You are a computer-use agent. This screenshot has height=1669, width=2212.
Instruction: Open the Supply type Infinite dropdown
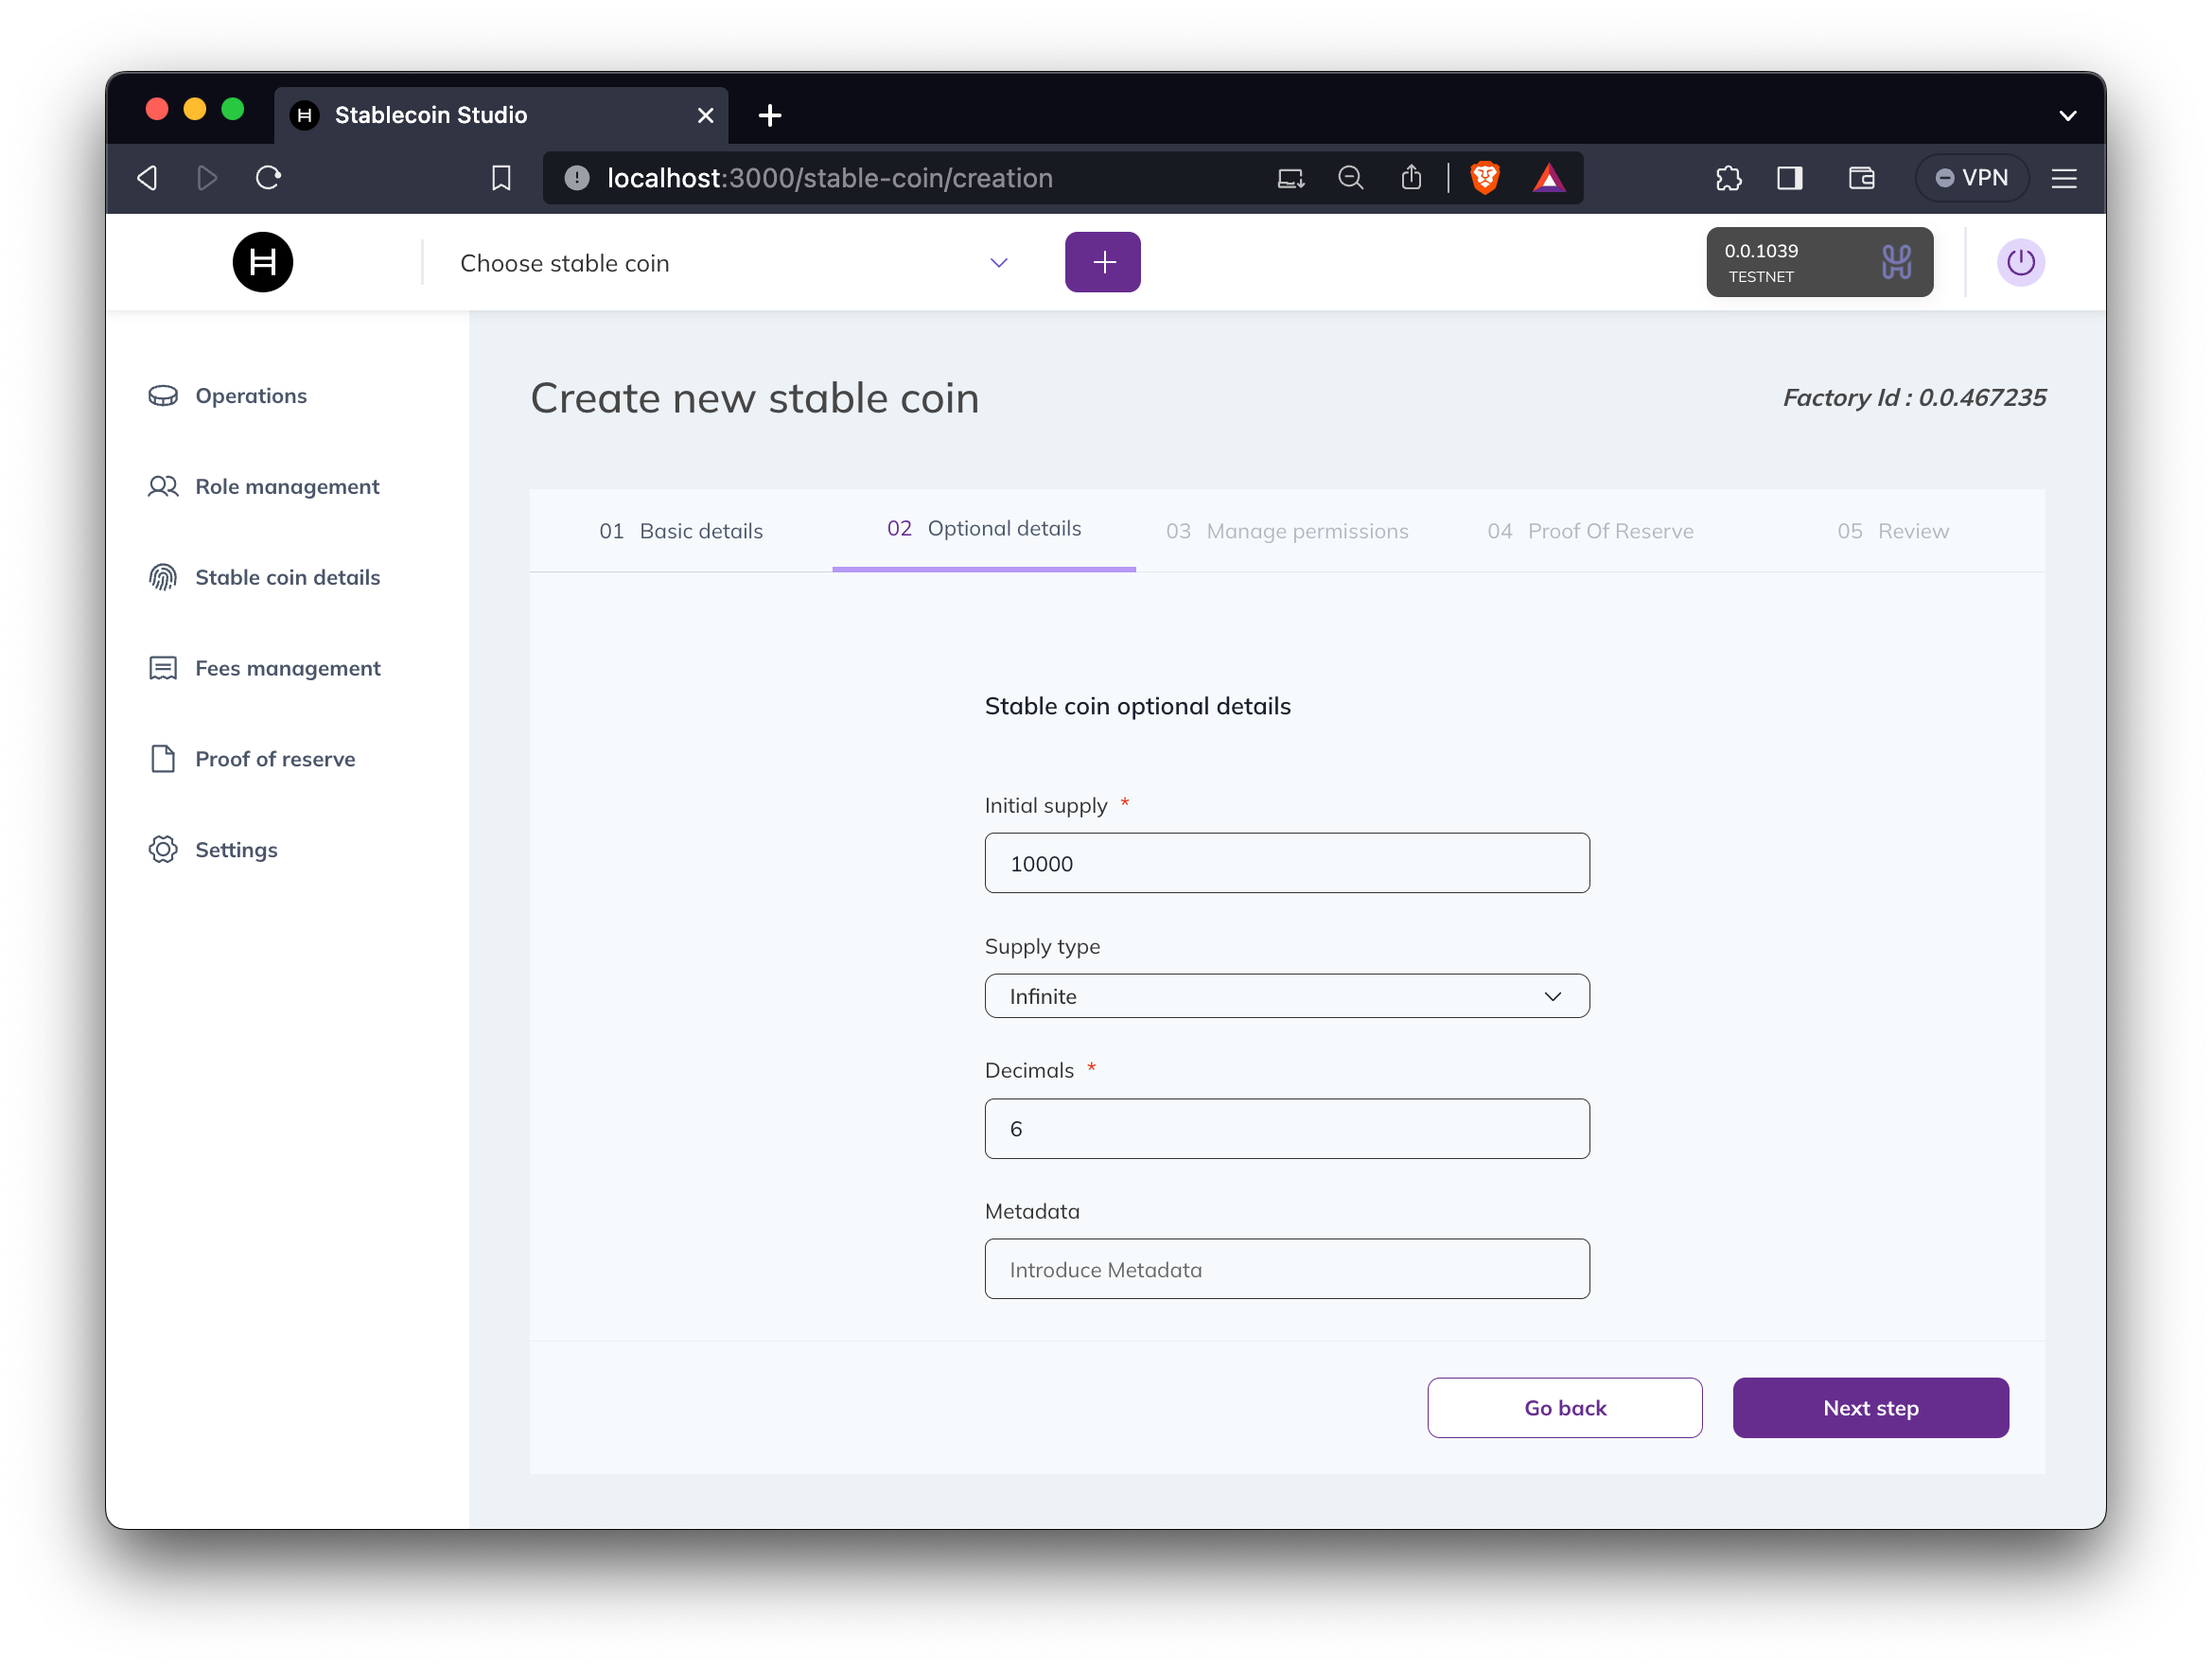[x=1286, y=996]
